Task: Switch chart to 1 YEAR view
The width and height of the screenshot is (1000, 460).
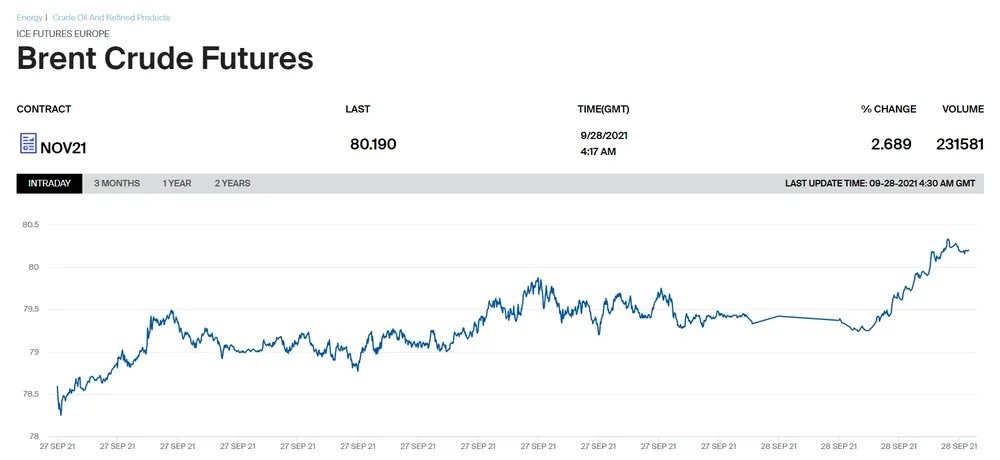Action: pyautogui.click(x=177, y=183)
